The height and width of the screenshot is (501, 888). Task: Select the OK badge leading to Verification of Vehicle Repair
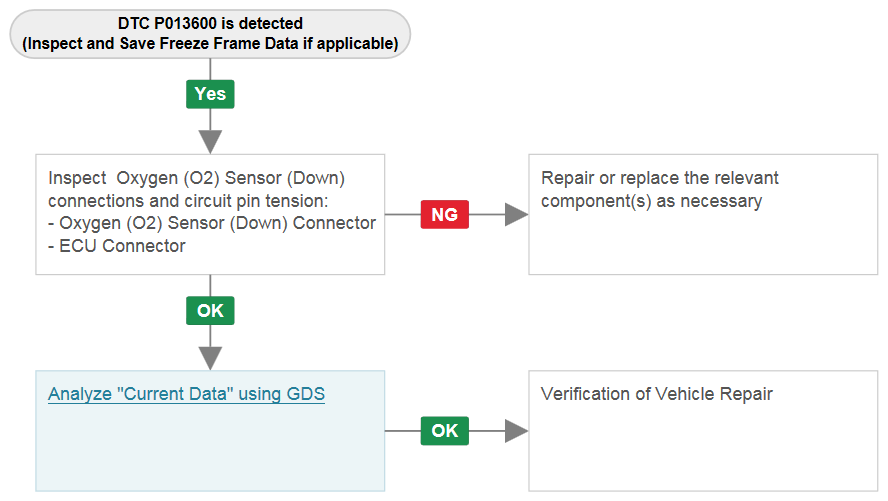[445, 431]
